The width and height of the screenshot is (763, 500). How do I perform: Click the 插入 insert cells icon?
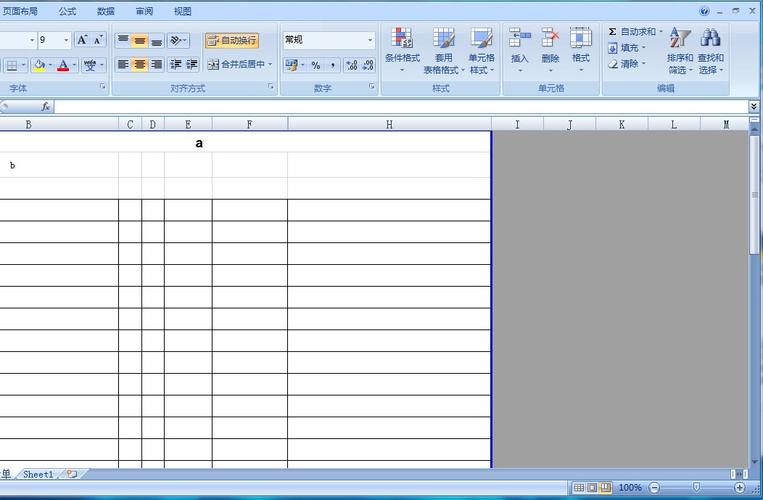point(519,38)
